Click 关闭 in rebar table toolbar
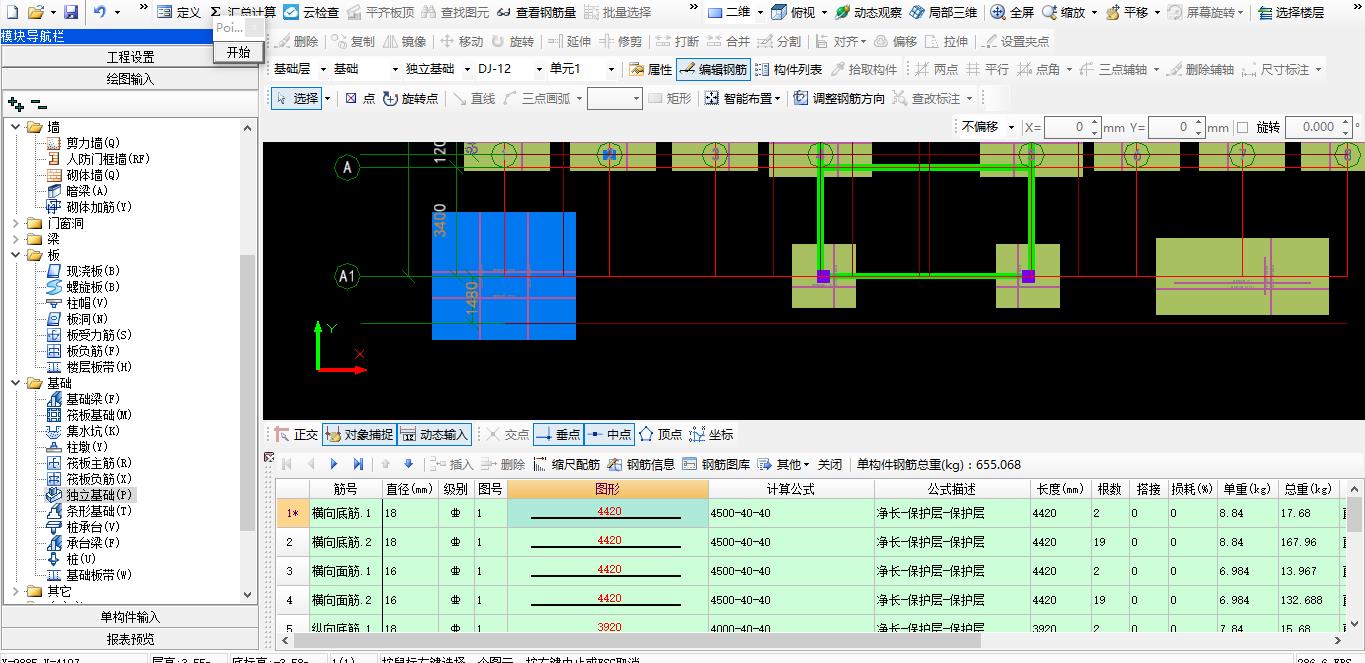The image size is (1365, 663). pos(829,465)
